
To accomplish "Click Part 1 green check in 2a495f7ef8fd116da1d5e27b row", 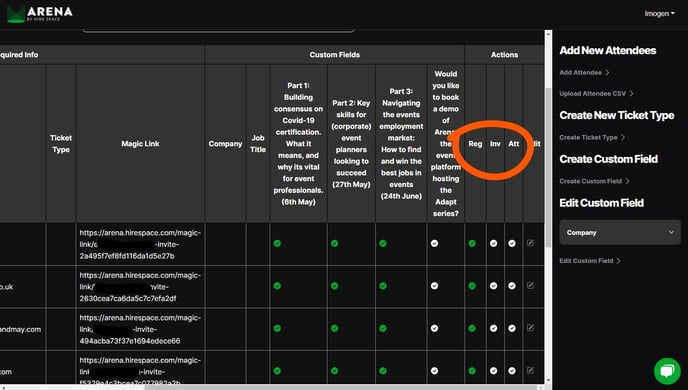I will pos(277,243).
